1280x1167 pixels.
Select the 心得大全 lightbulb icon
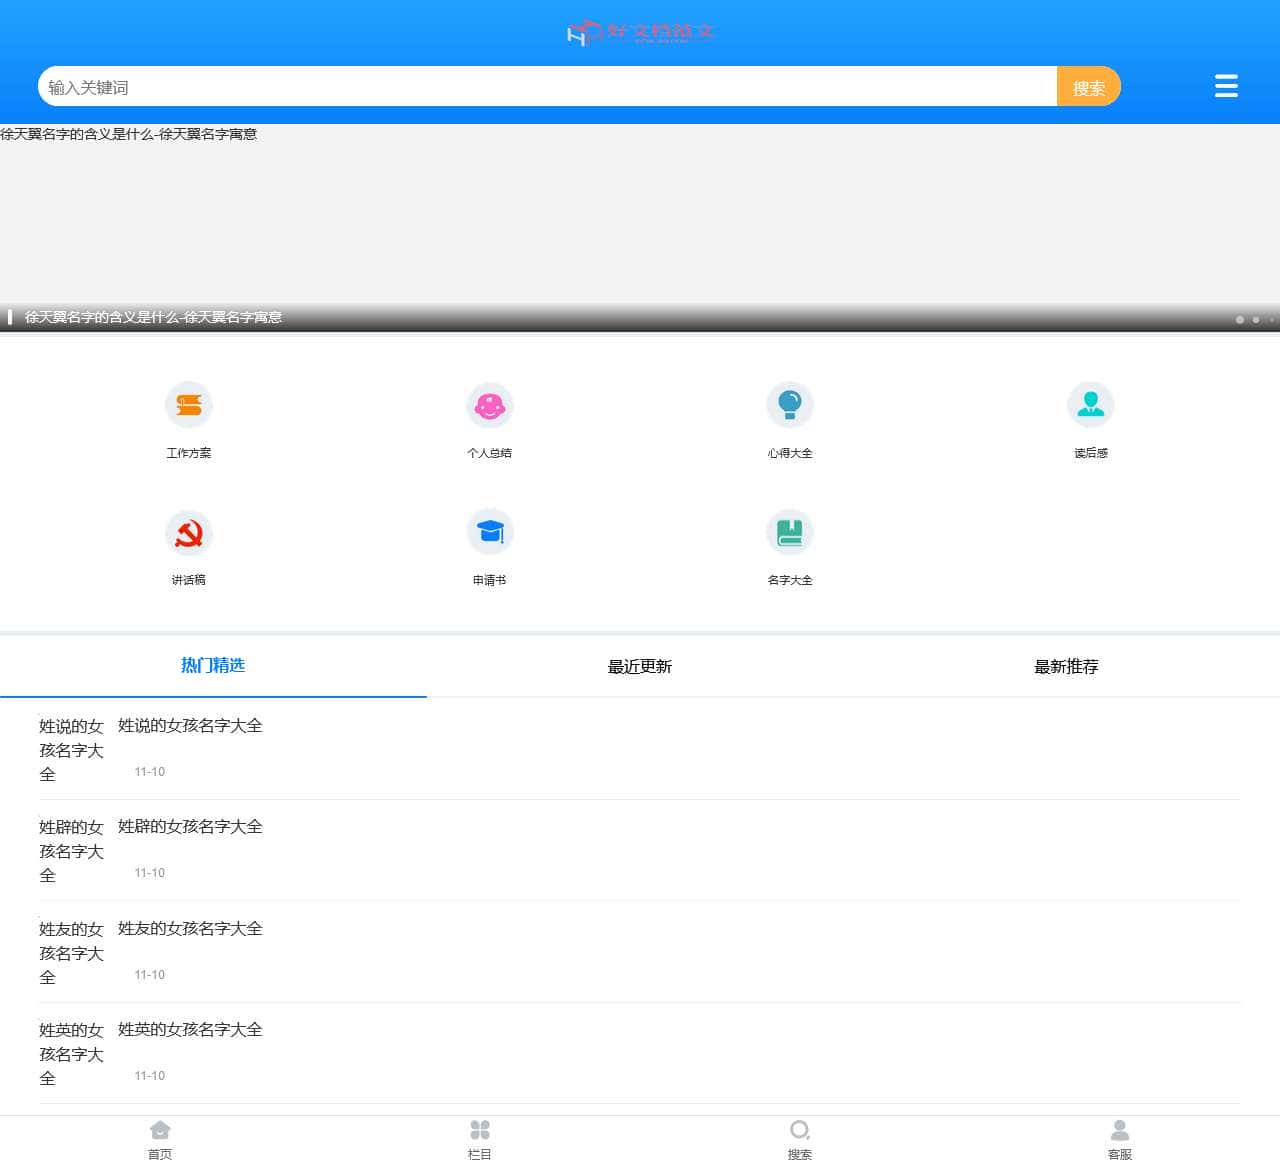point(790,405)
